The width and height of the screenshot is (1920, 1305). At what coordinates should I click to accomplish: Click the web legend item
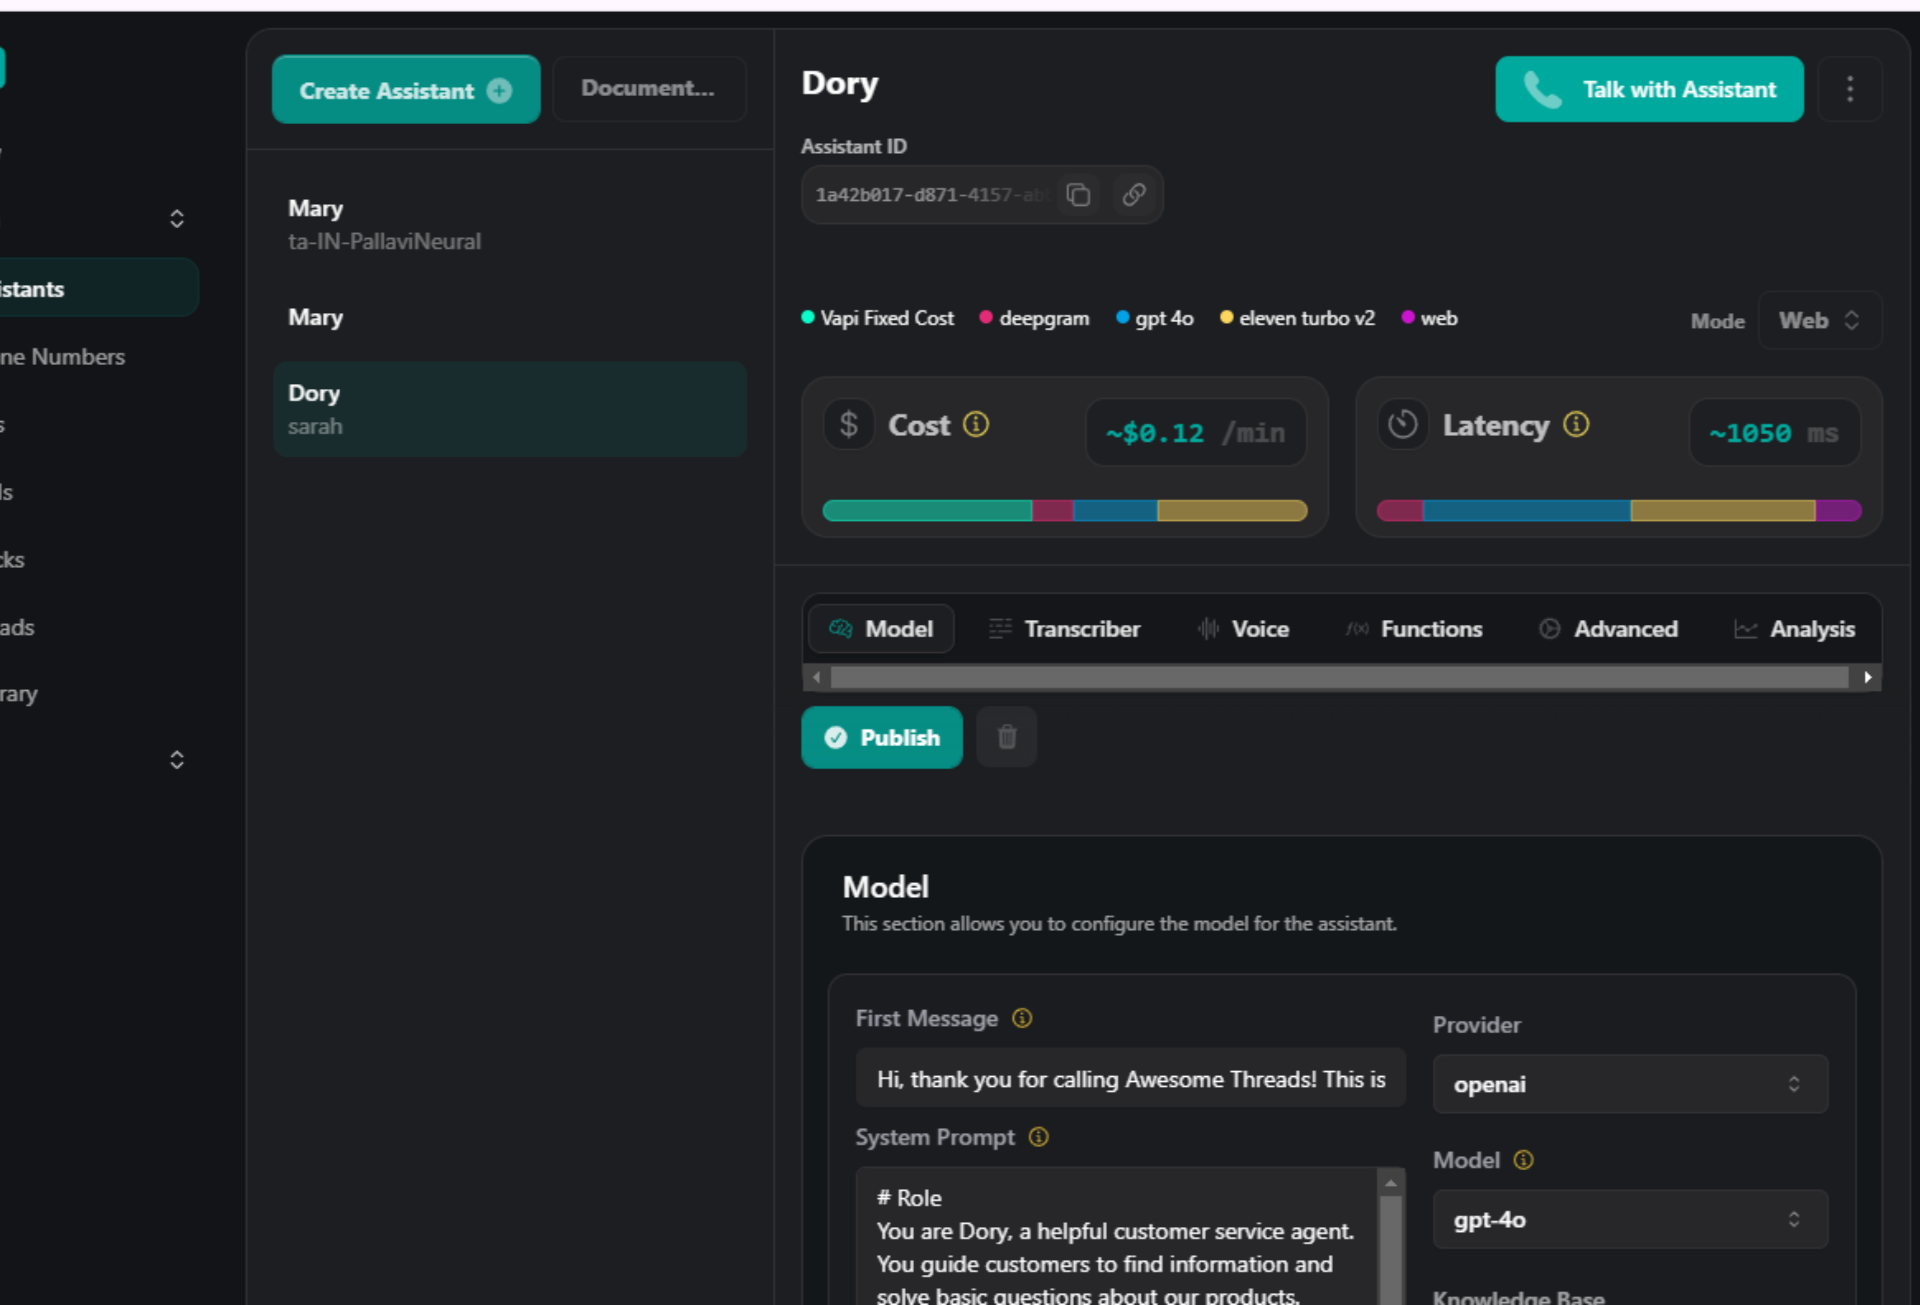pos(1430,318)
